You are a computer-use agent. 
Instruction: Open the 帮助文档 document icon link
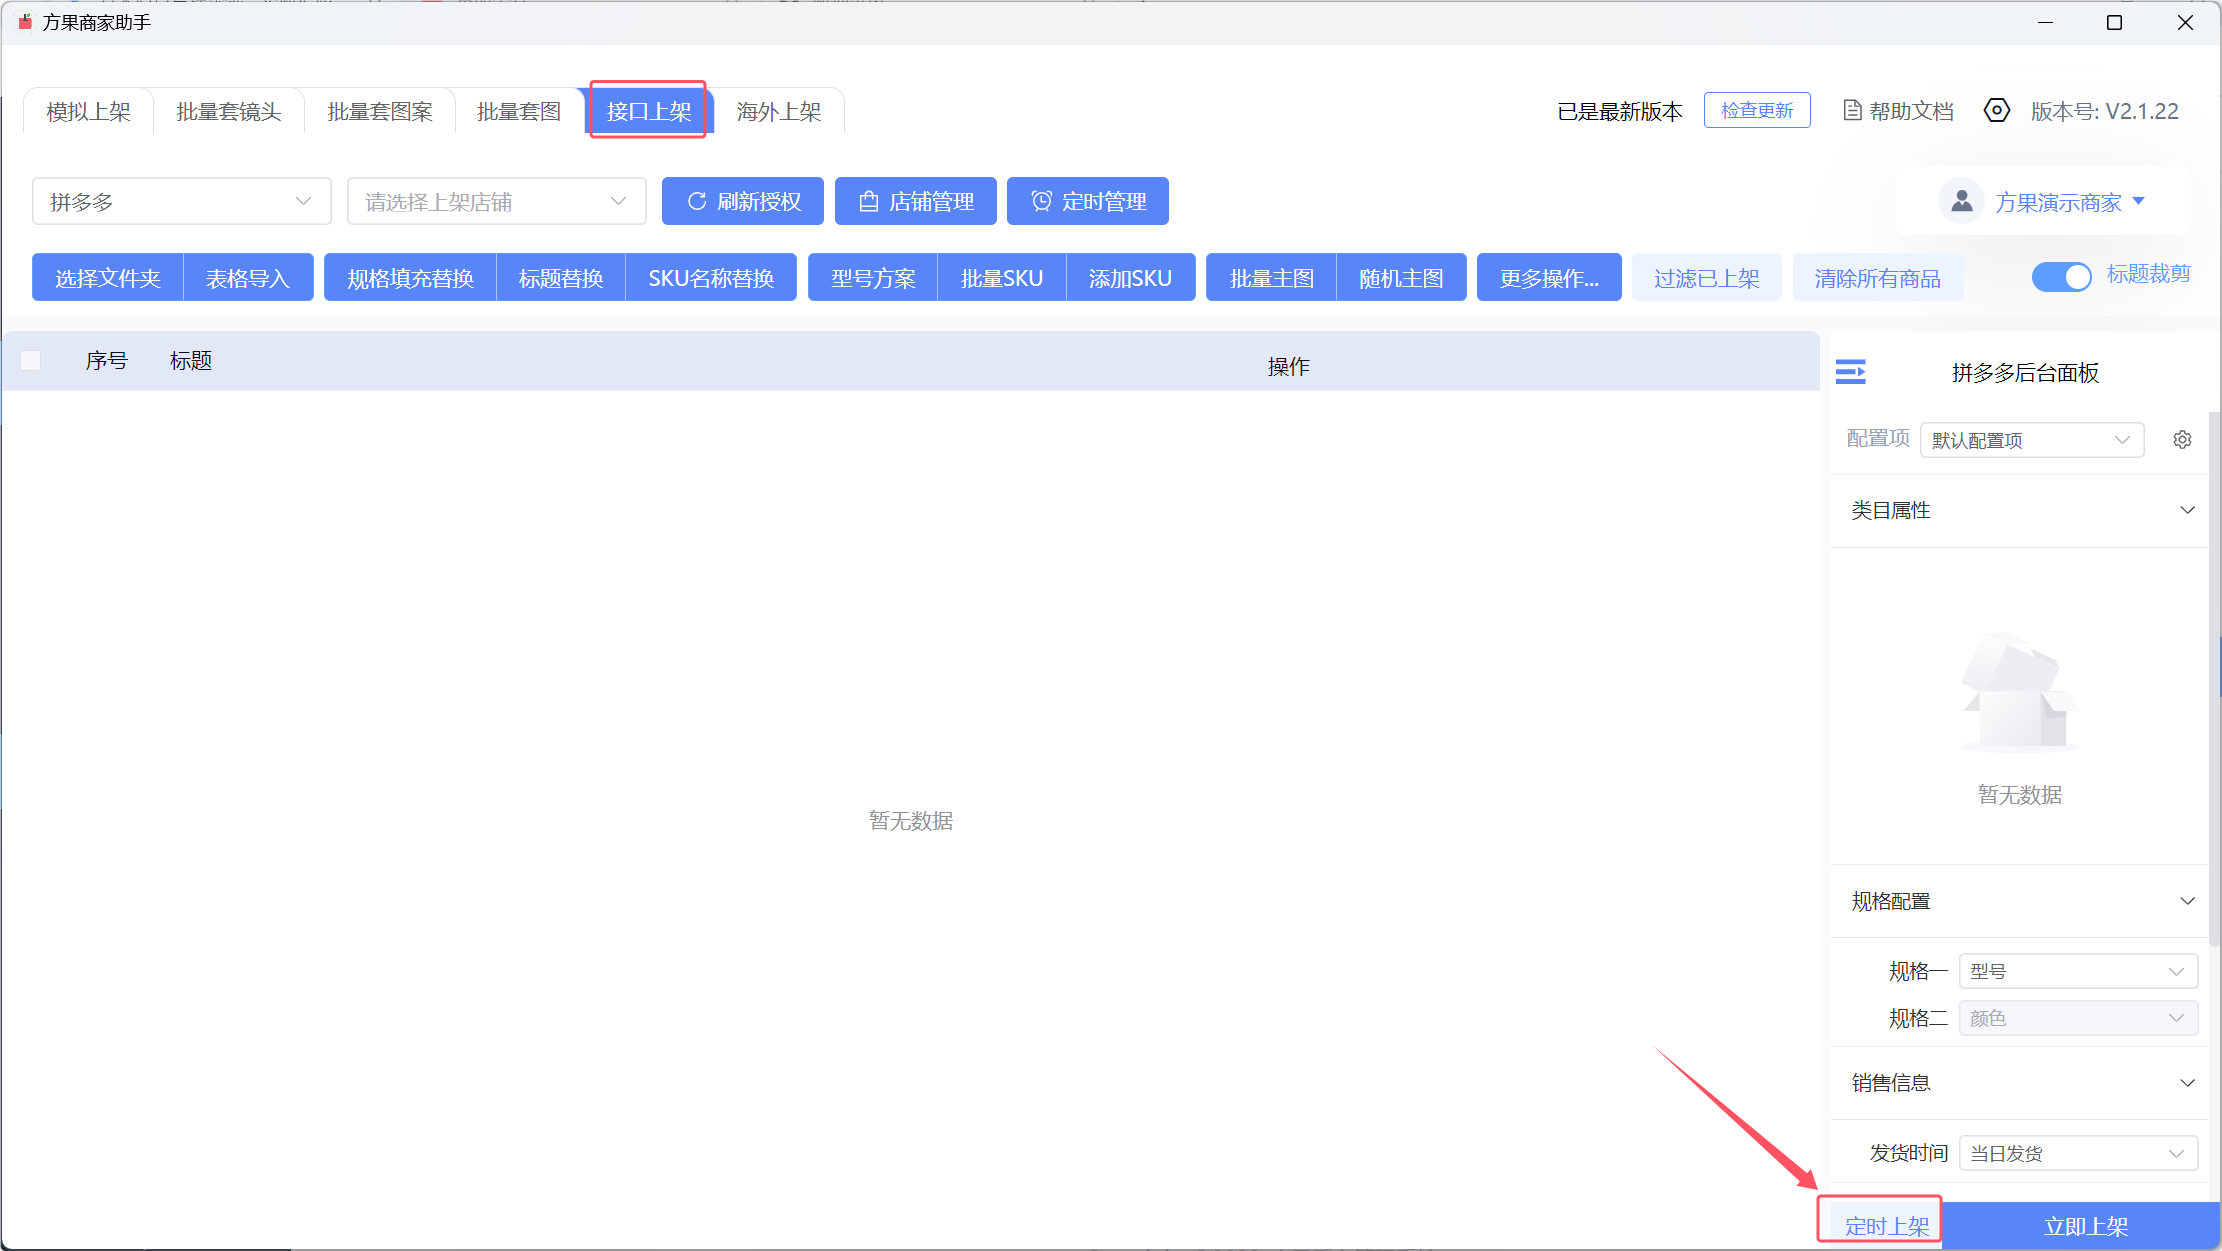1897,111
